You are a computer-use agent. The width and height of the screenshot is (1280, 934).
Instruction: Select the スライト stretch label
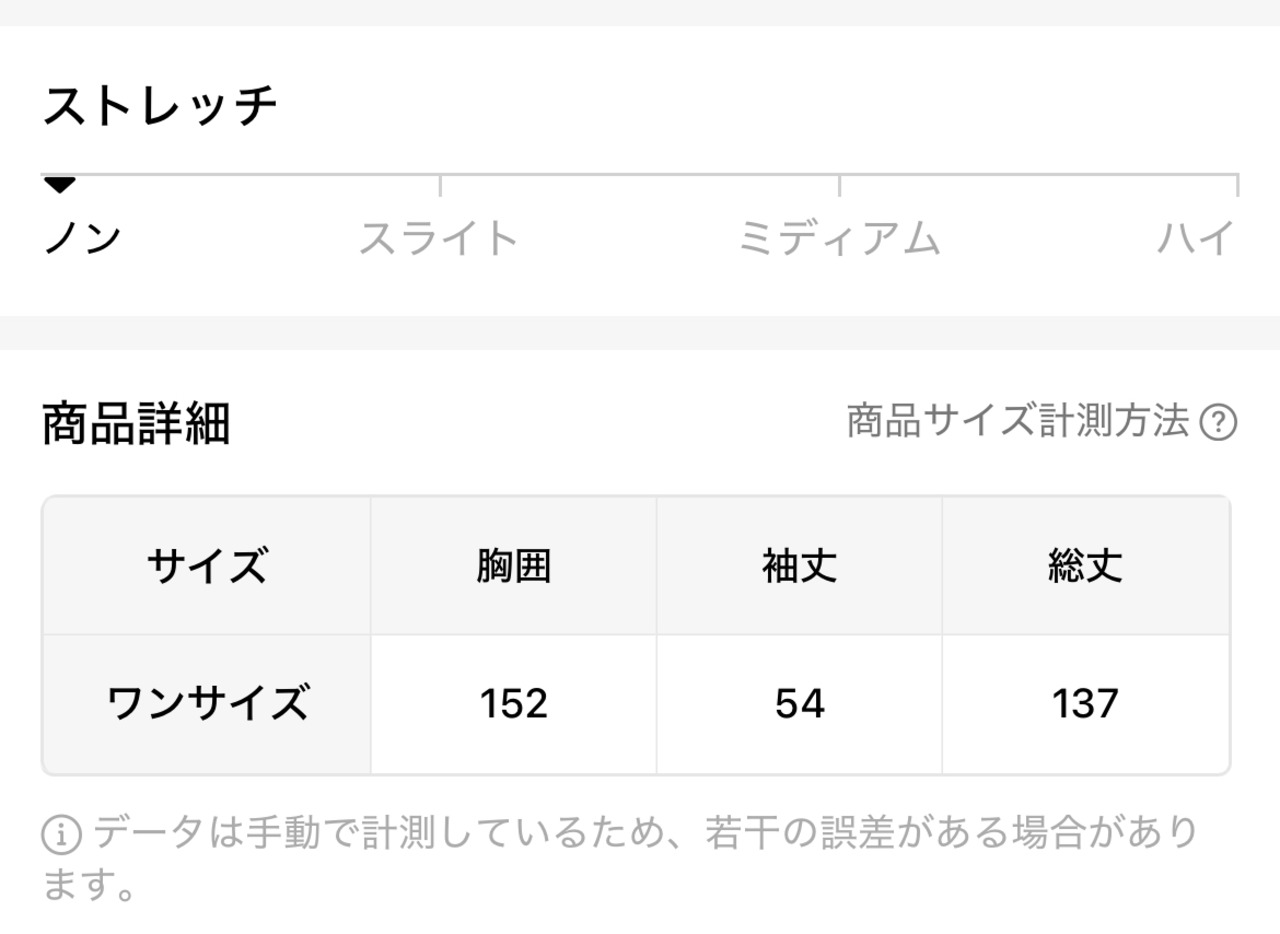tap(439, 239)
